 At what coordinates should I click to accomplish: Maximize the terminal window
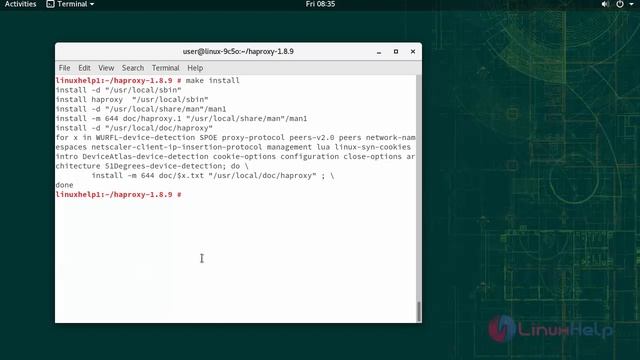(x=396, y=52)
